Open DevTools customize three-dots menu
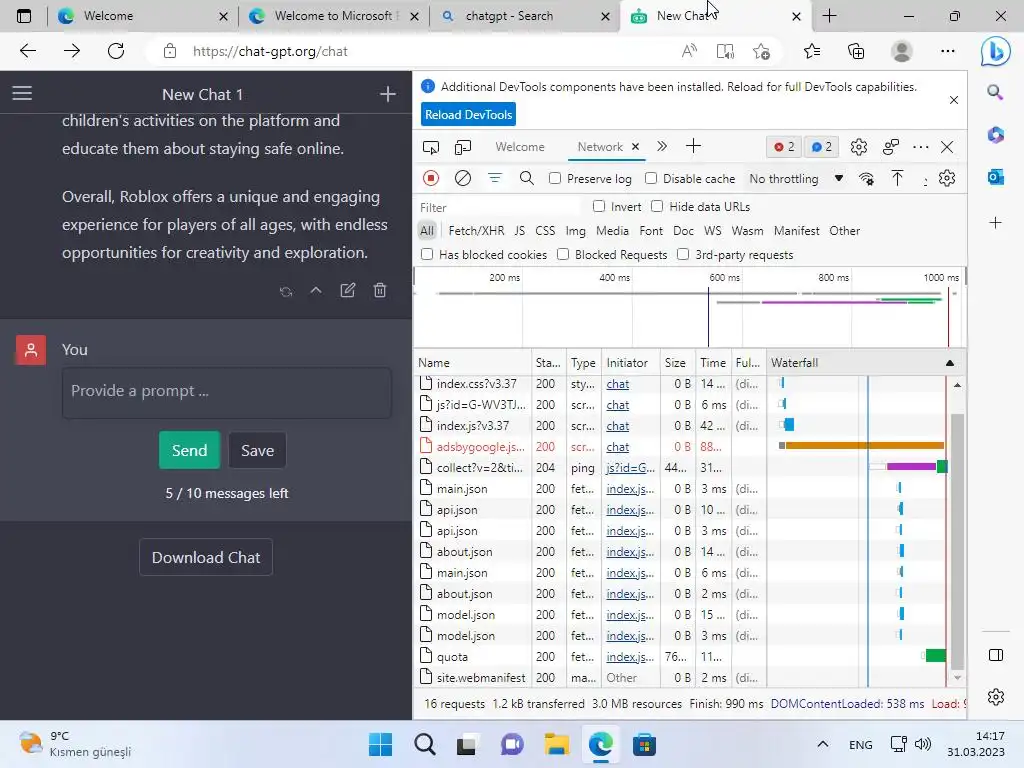 click(921, 147)
